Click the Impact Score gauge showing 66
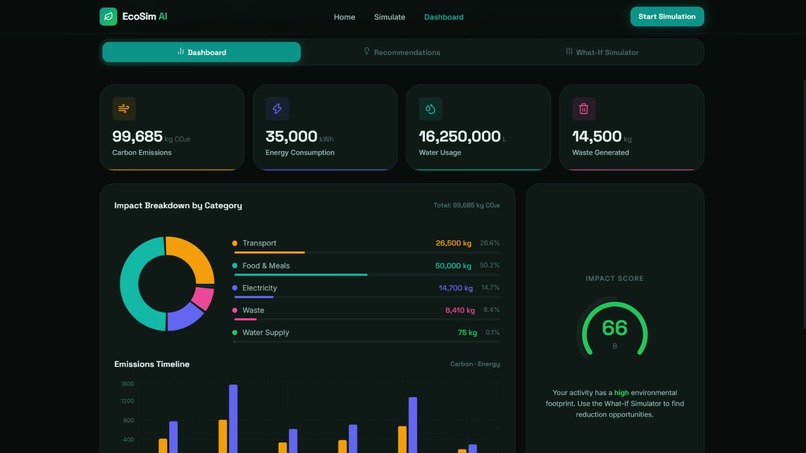 pyautogui.click(x=615, y=329)
